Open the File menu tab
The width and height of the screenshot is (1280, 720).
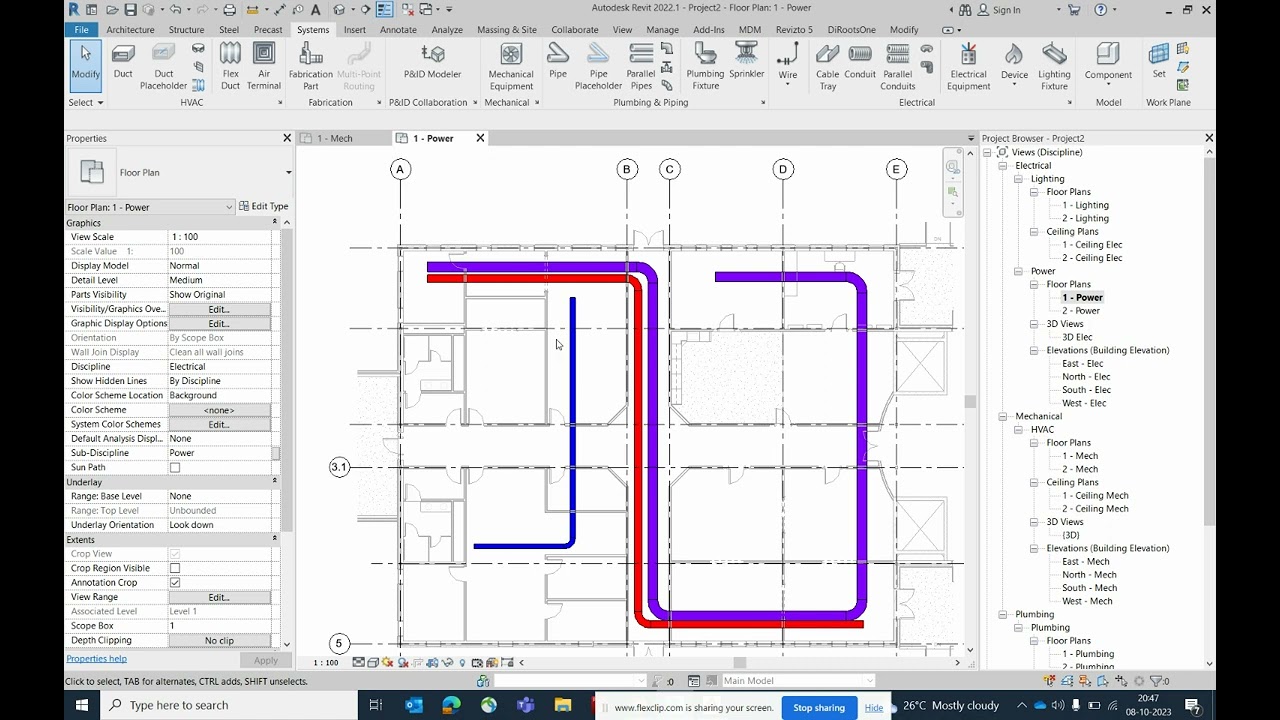click(81, 30)
